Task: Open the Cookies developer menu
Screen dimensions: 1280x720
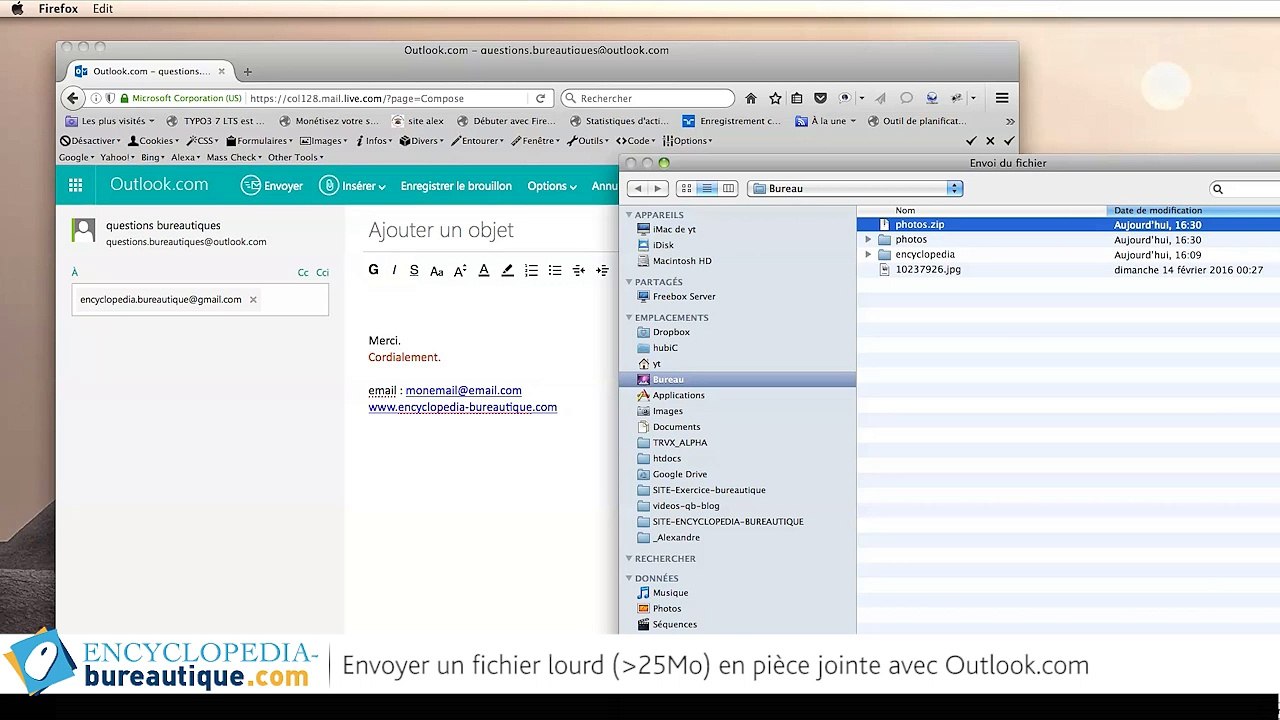Action: pos(155,141)
